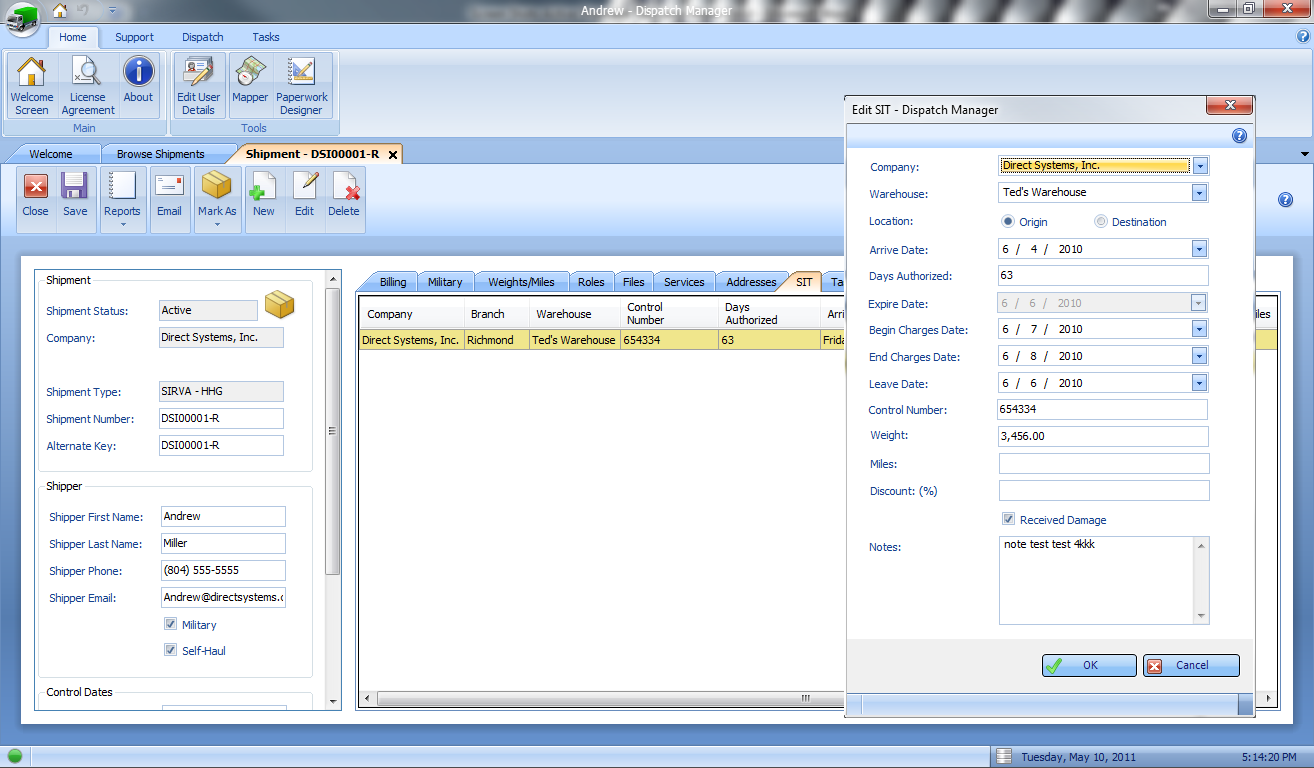Confirm the SIT edit with OK
This screenshot has width=1314, height=768.
point(1089,665)
